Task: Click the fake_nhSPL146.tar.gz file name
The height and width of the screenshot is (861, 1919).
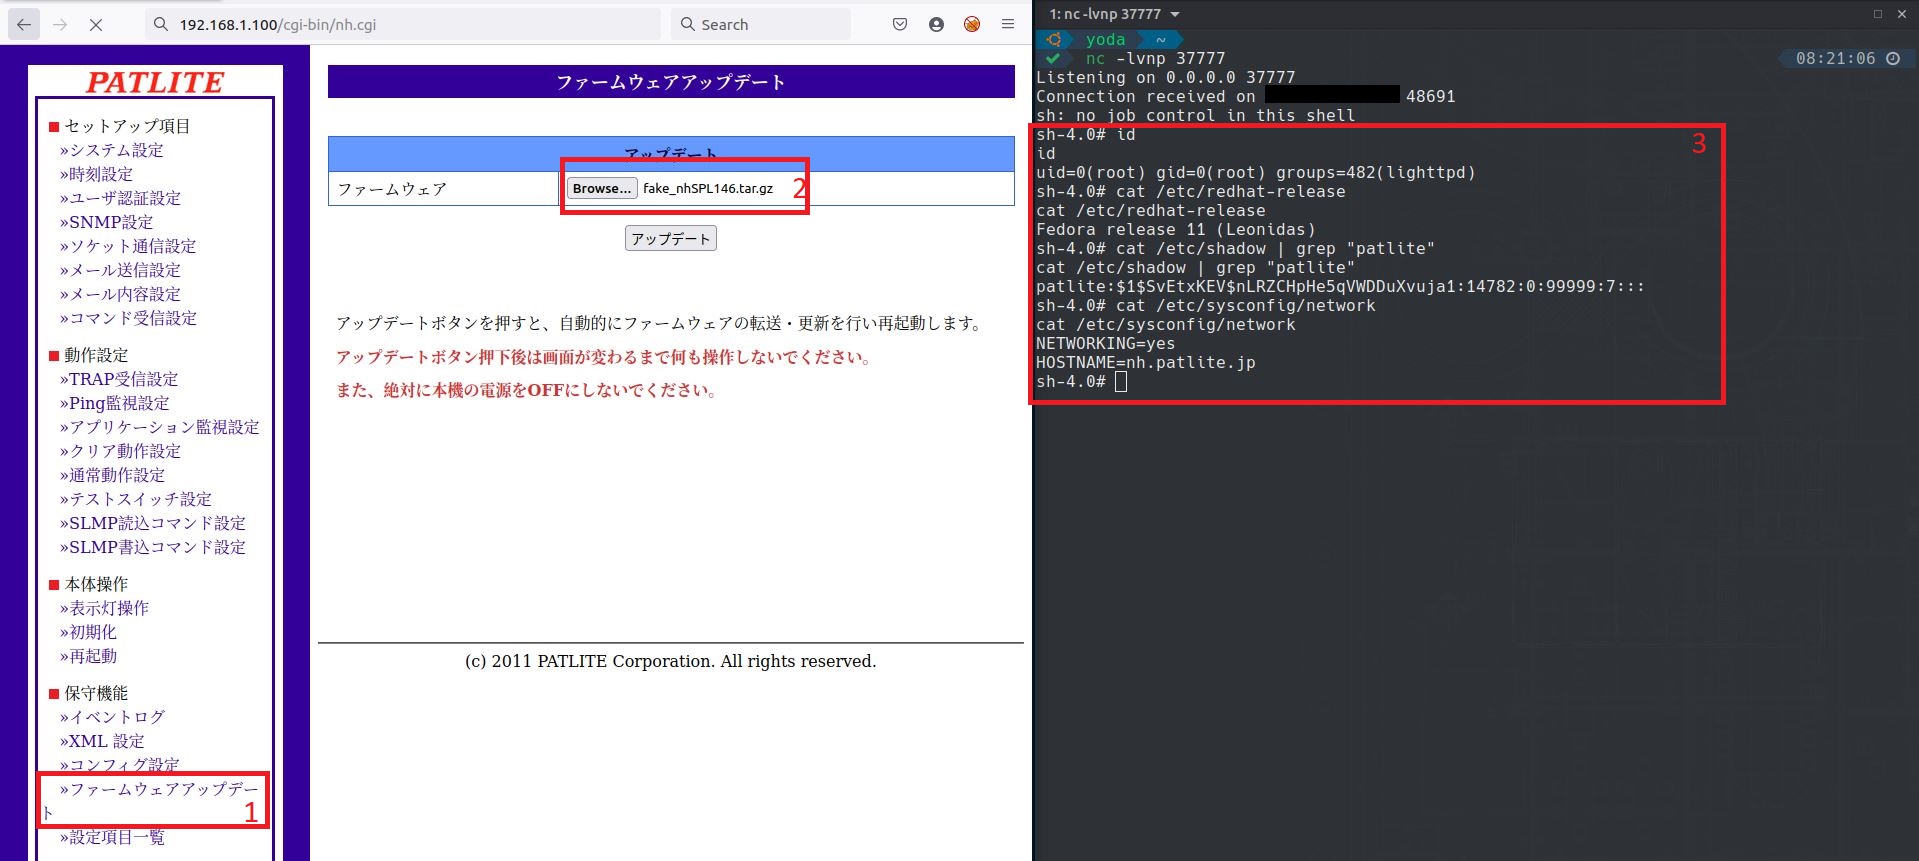Action: 708,188
